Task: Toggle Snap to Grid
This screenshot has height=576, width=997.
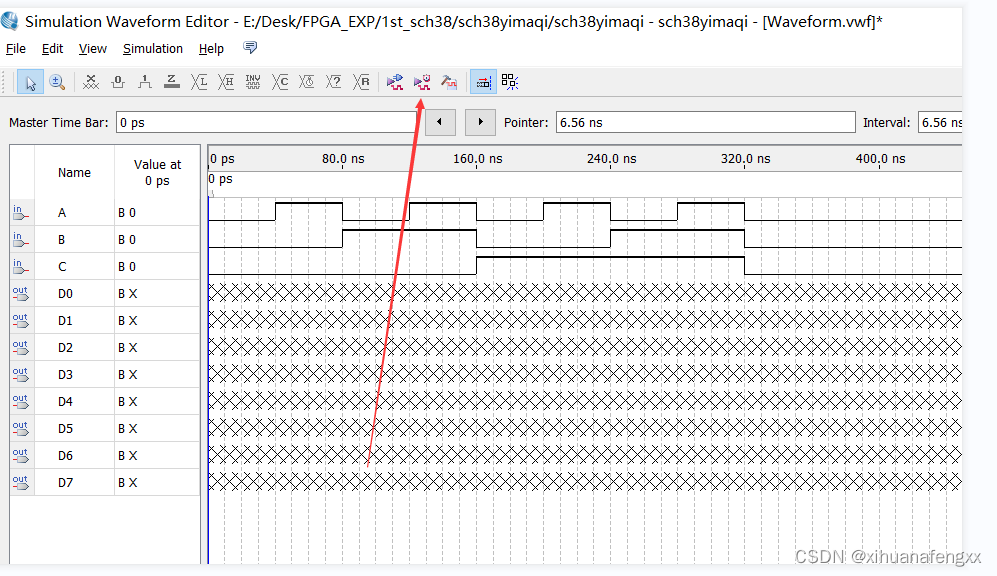Action: 483,82
